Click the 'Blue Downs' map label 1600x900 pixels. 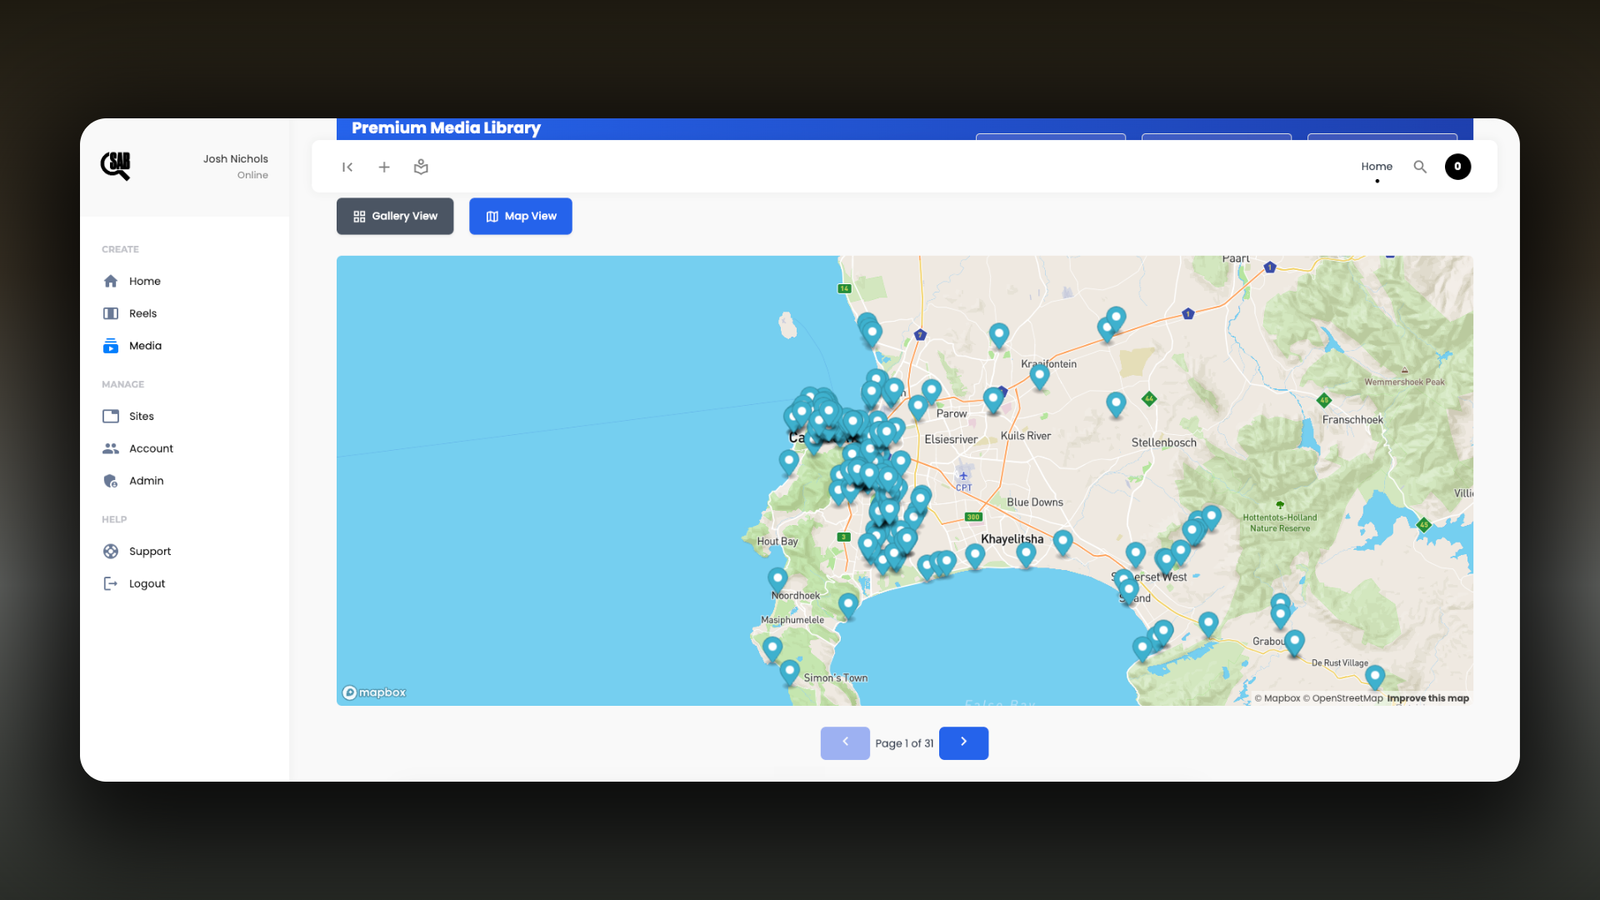coord(1035,502)
